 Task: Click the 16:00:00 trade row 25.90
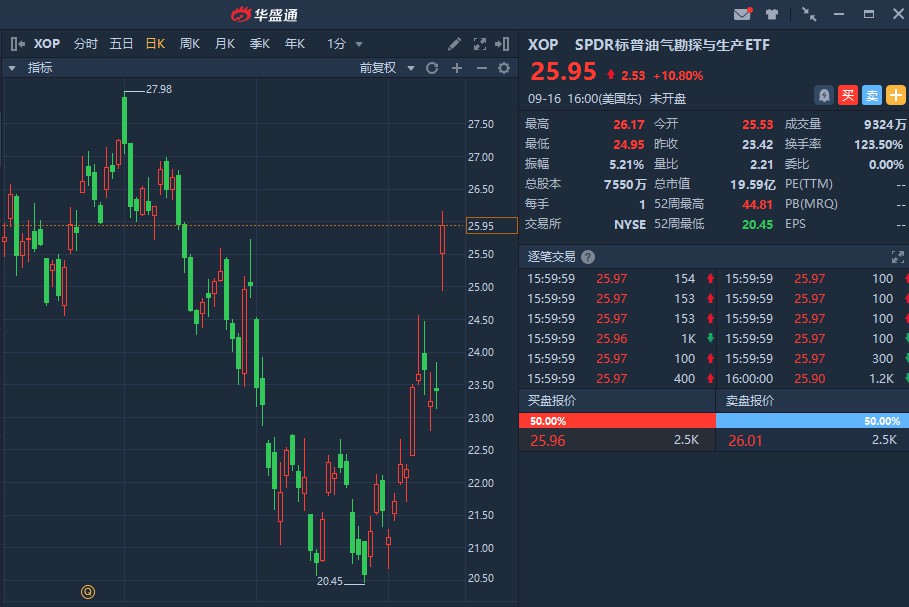pos(812,379)
